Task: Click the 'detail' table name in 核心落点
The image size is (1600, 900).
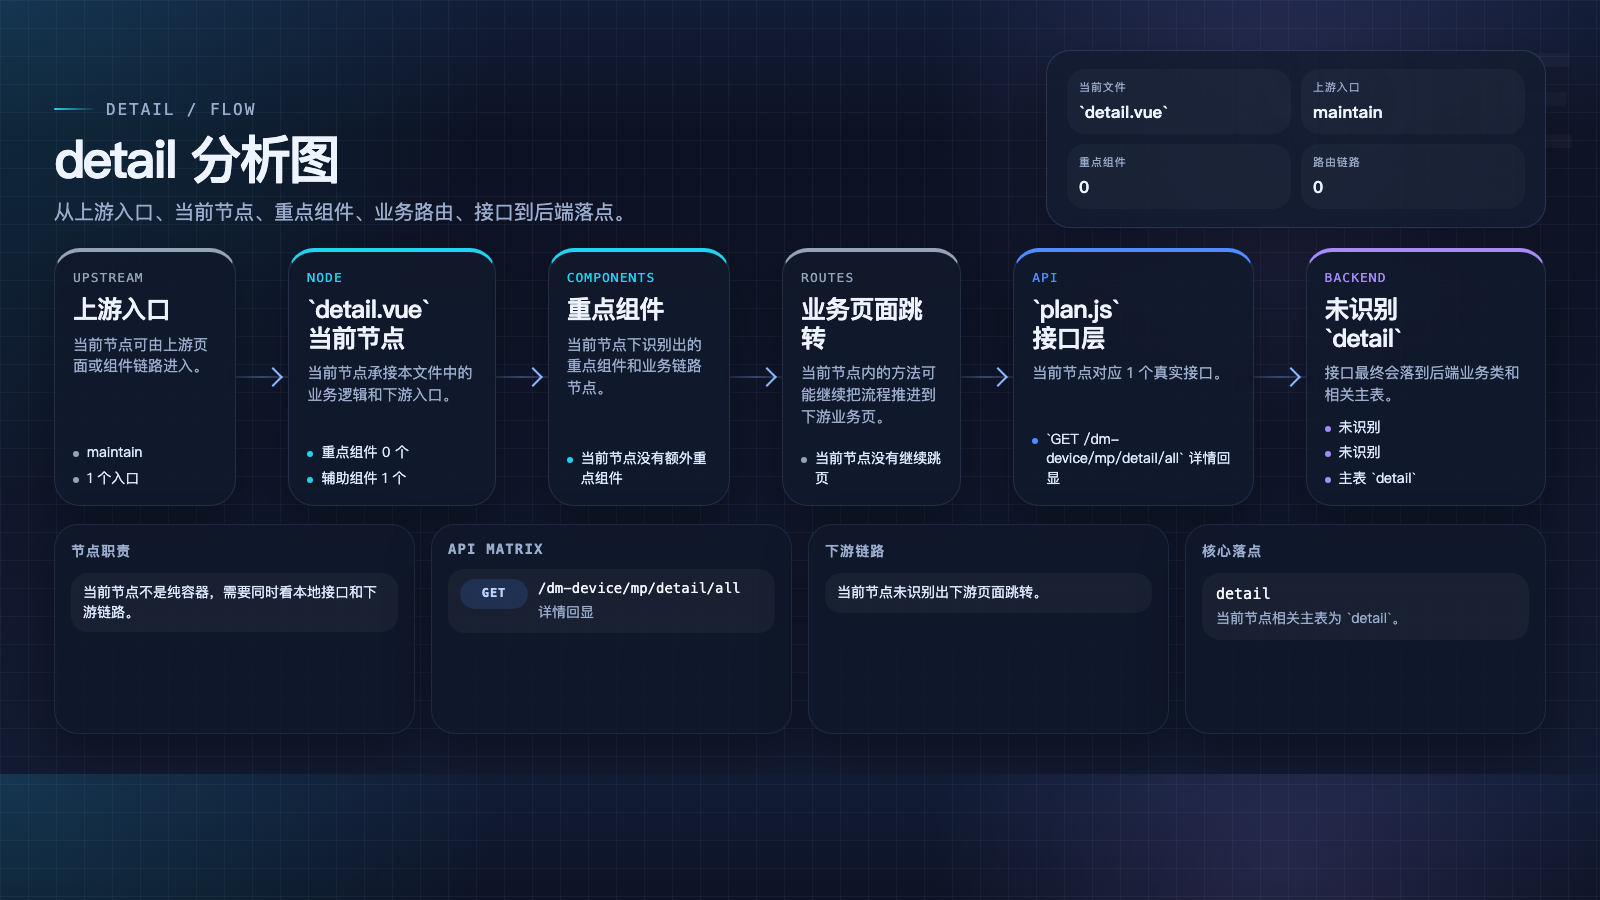Action: point(1243,594)
